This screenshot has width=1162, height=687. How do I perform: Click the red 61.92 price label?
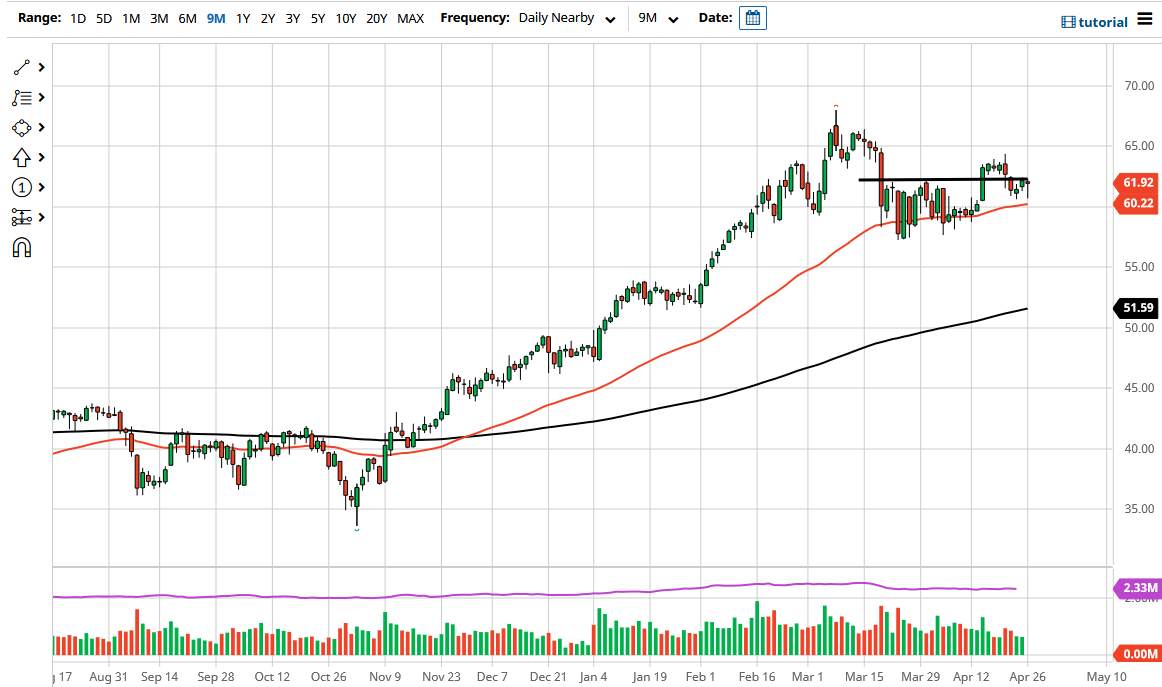1136,184
